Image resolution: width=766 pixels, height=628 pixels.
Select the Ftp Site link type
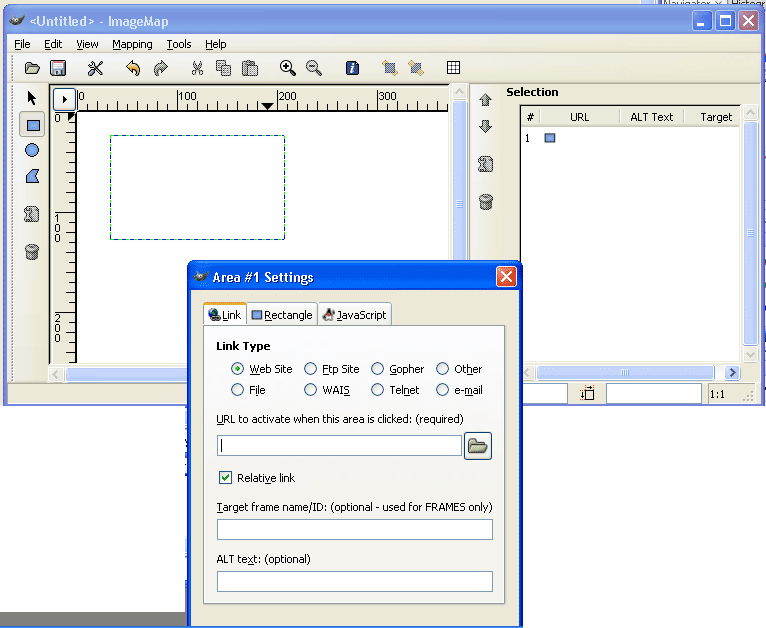[310, 369]
